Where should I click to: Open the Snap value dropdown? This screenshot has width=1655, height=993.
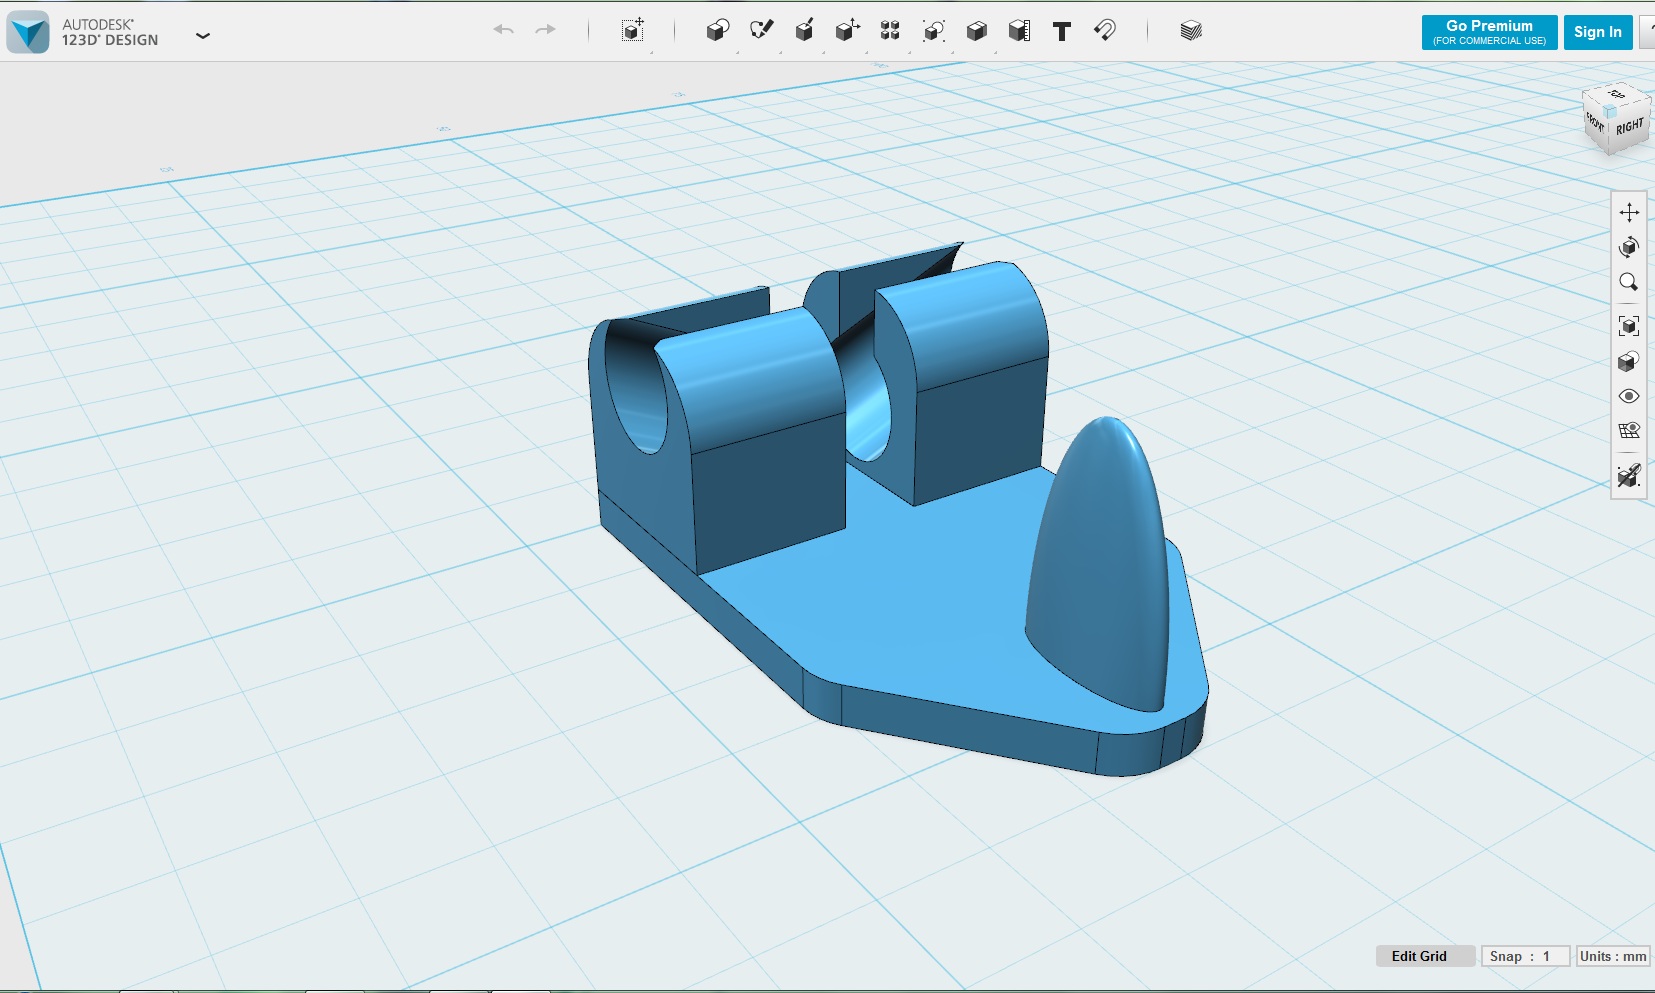click(x=1524, y=956)
